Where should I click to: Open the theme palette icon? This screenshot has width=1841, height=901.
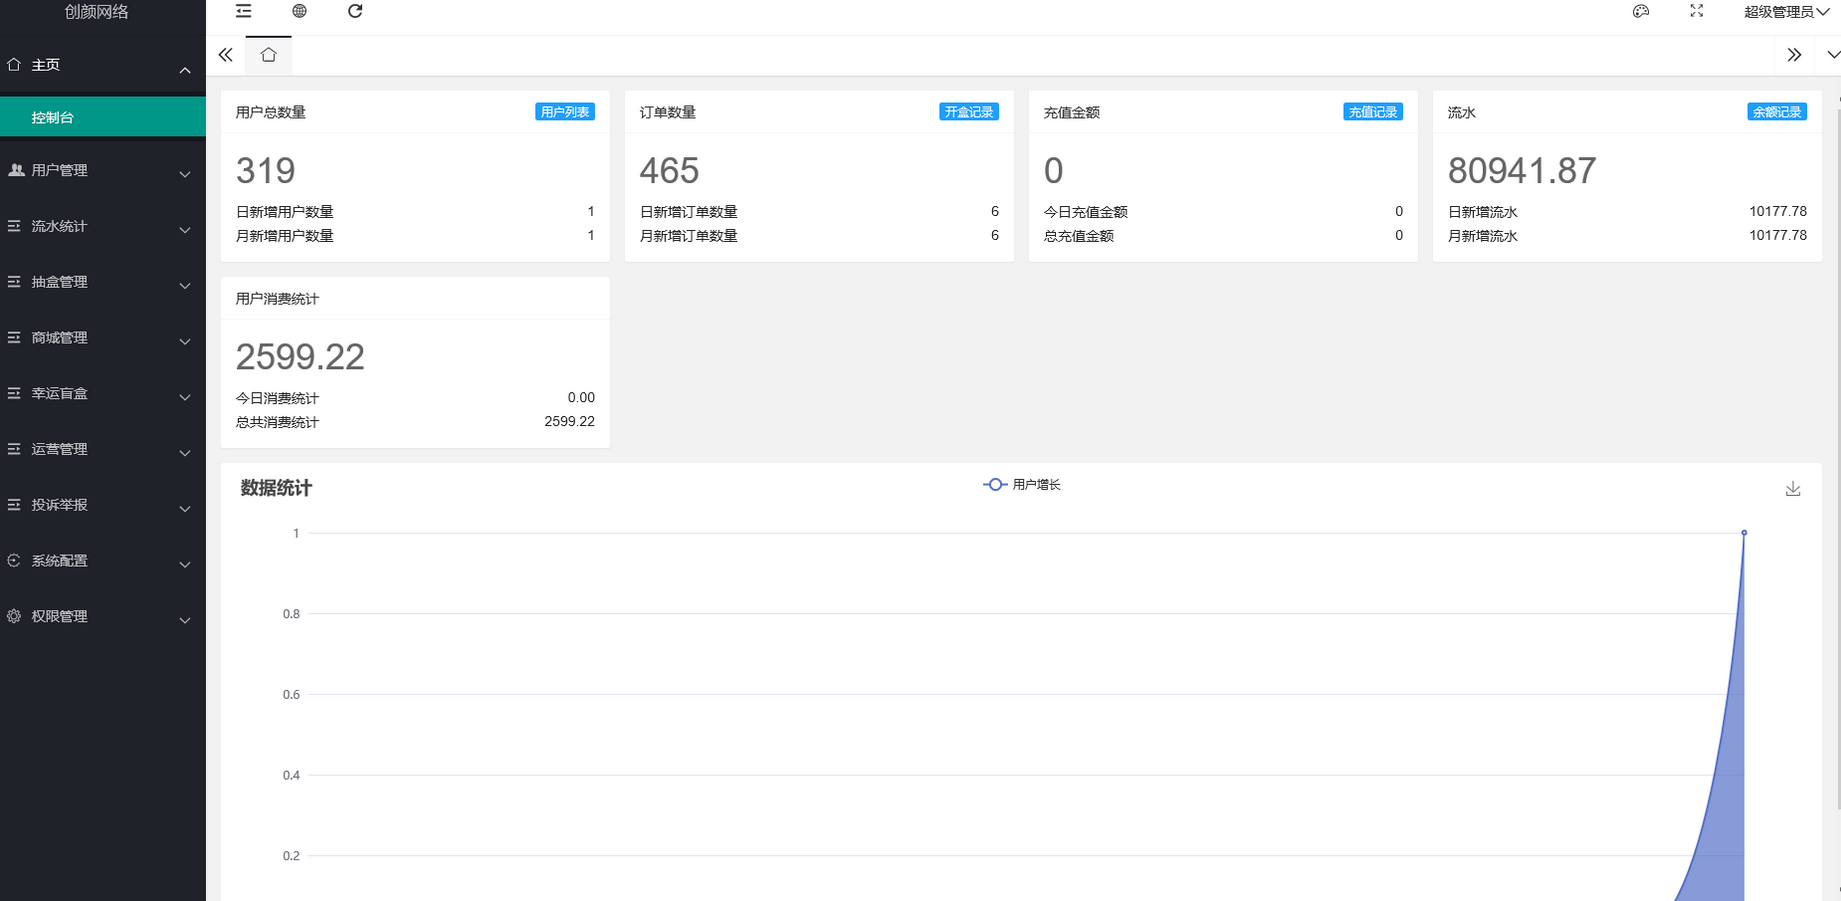pyautogui.click(x=1641, y=11)
